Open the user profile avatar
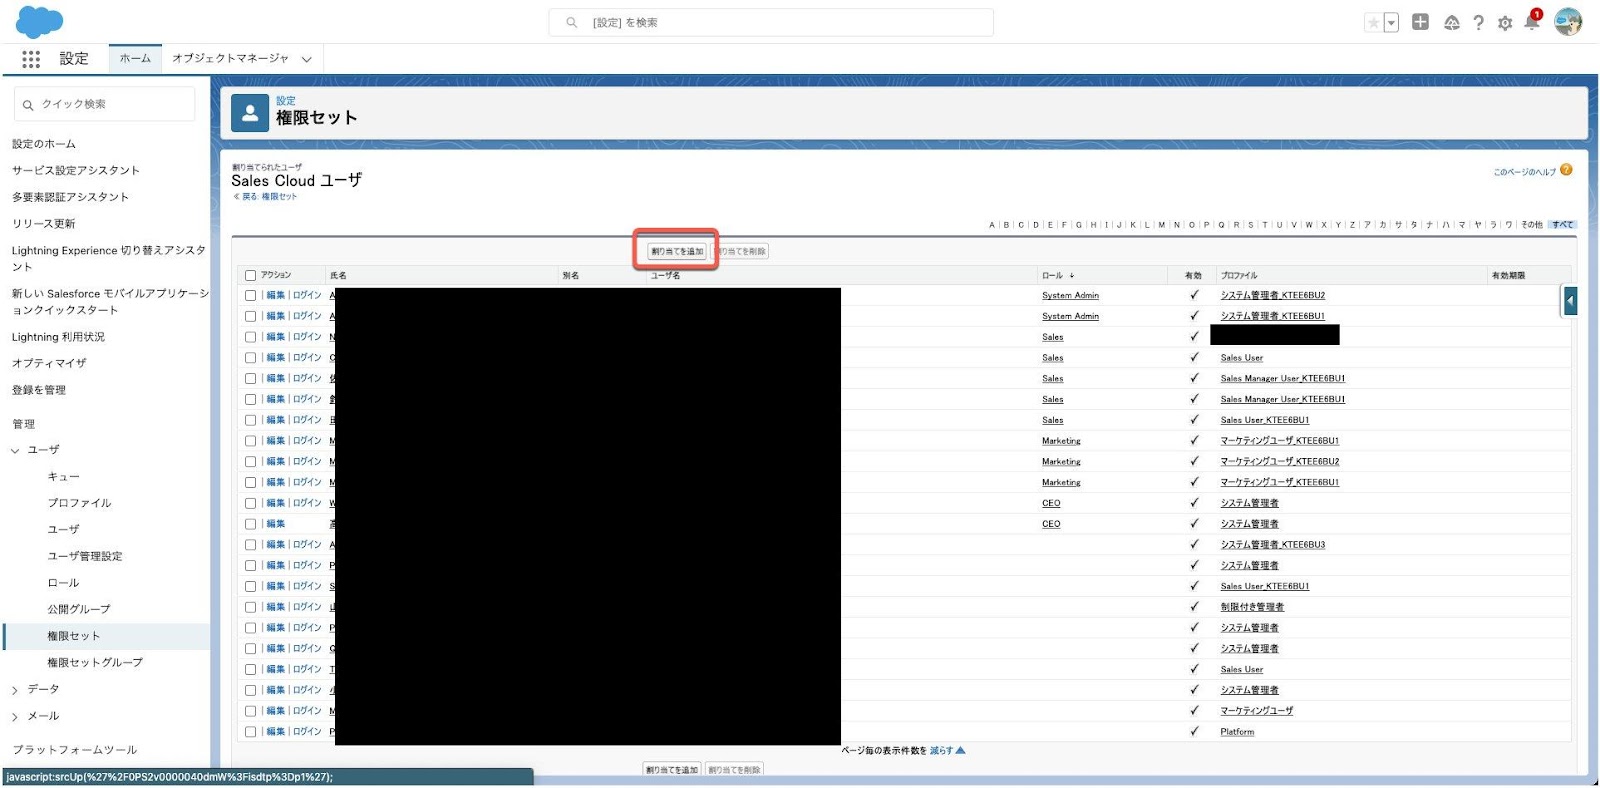1600x788 pixels. click(x=1568, y=22)
